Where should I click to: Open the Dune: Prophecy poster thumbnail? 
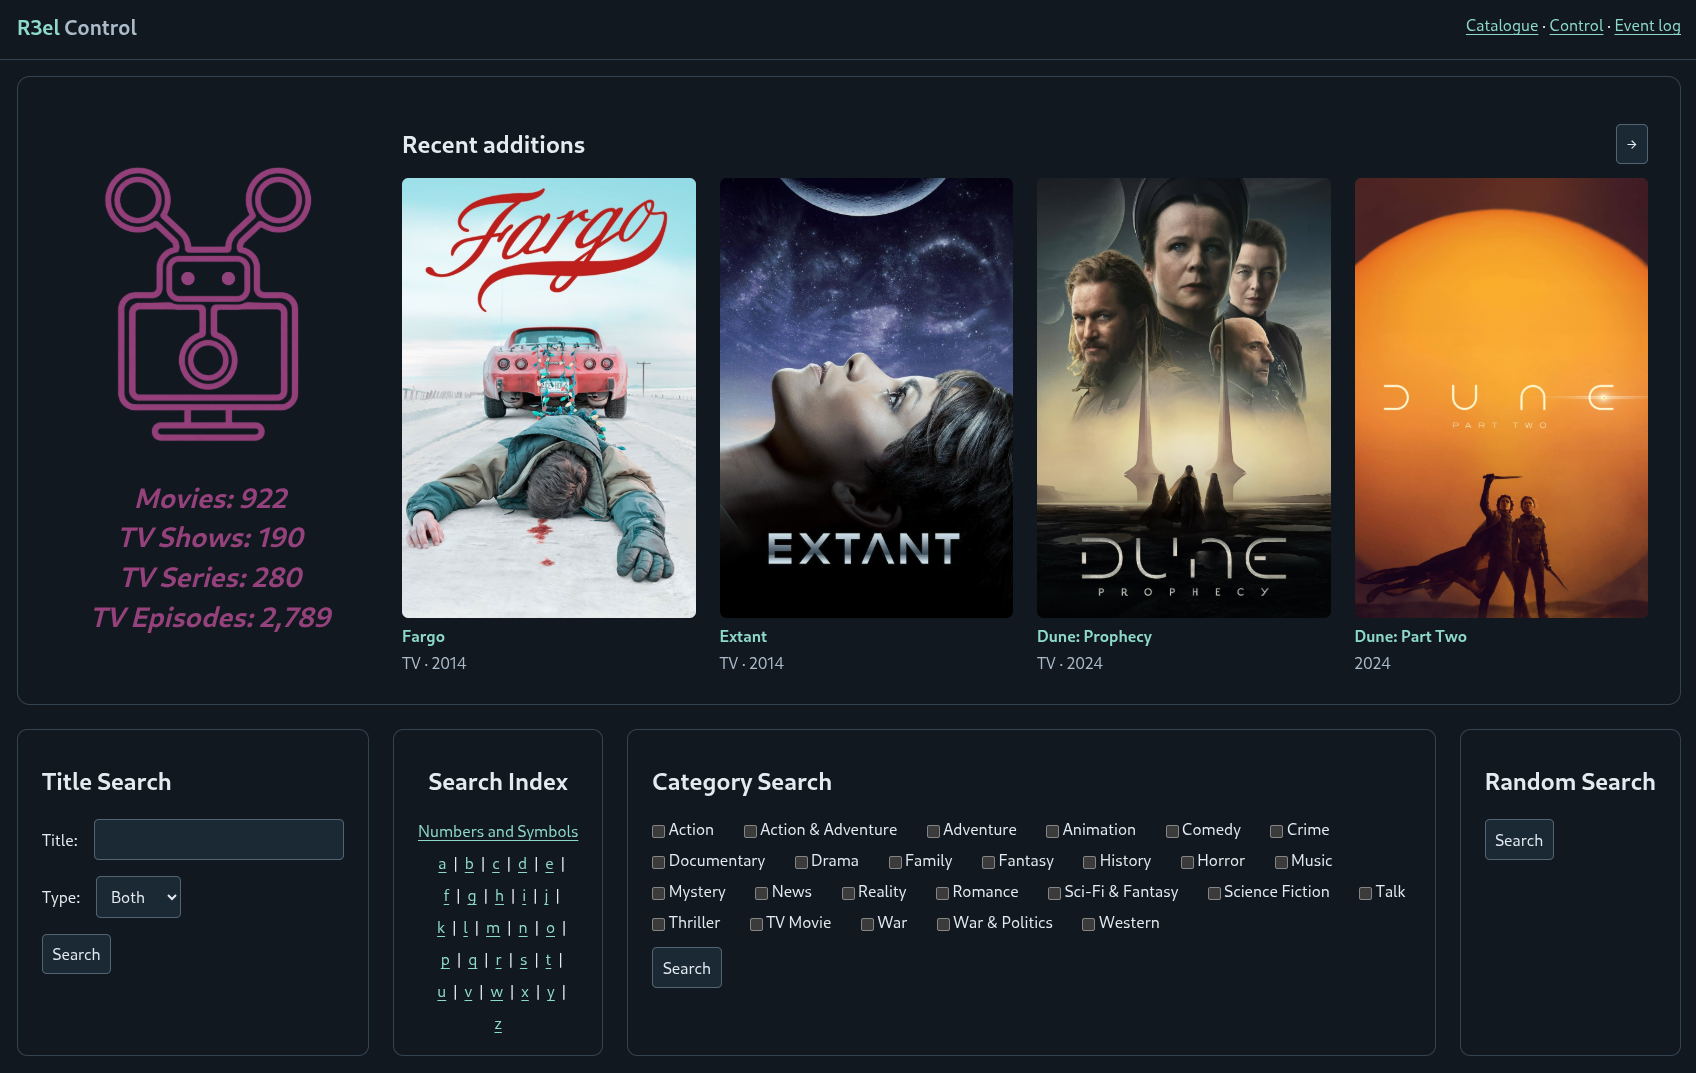(x=1184, y=398)
